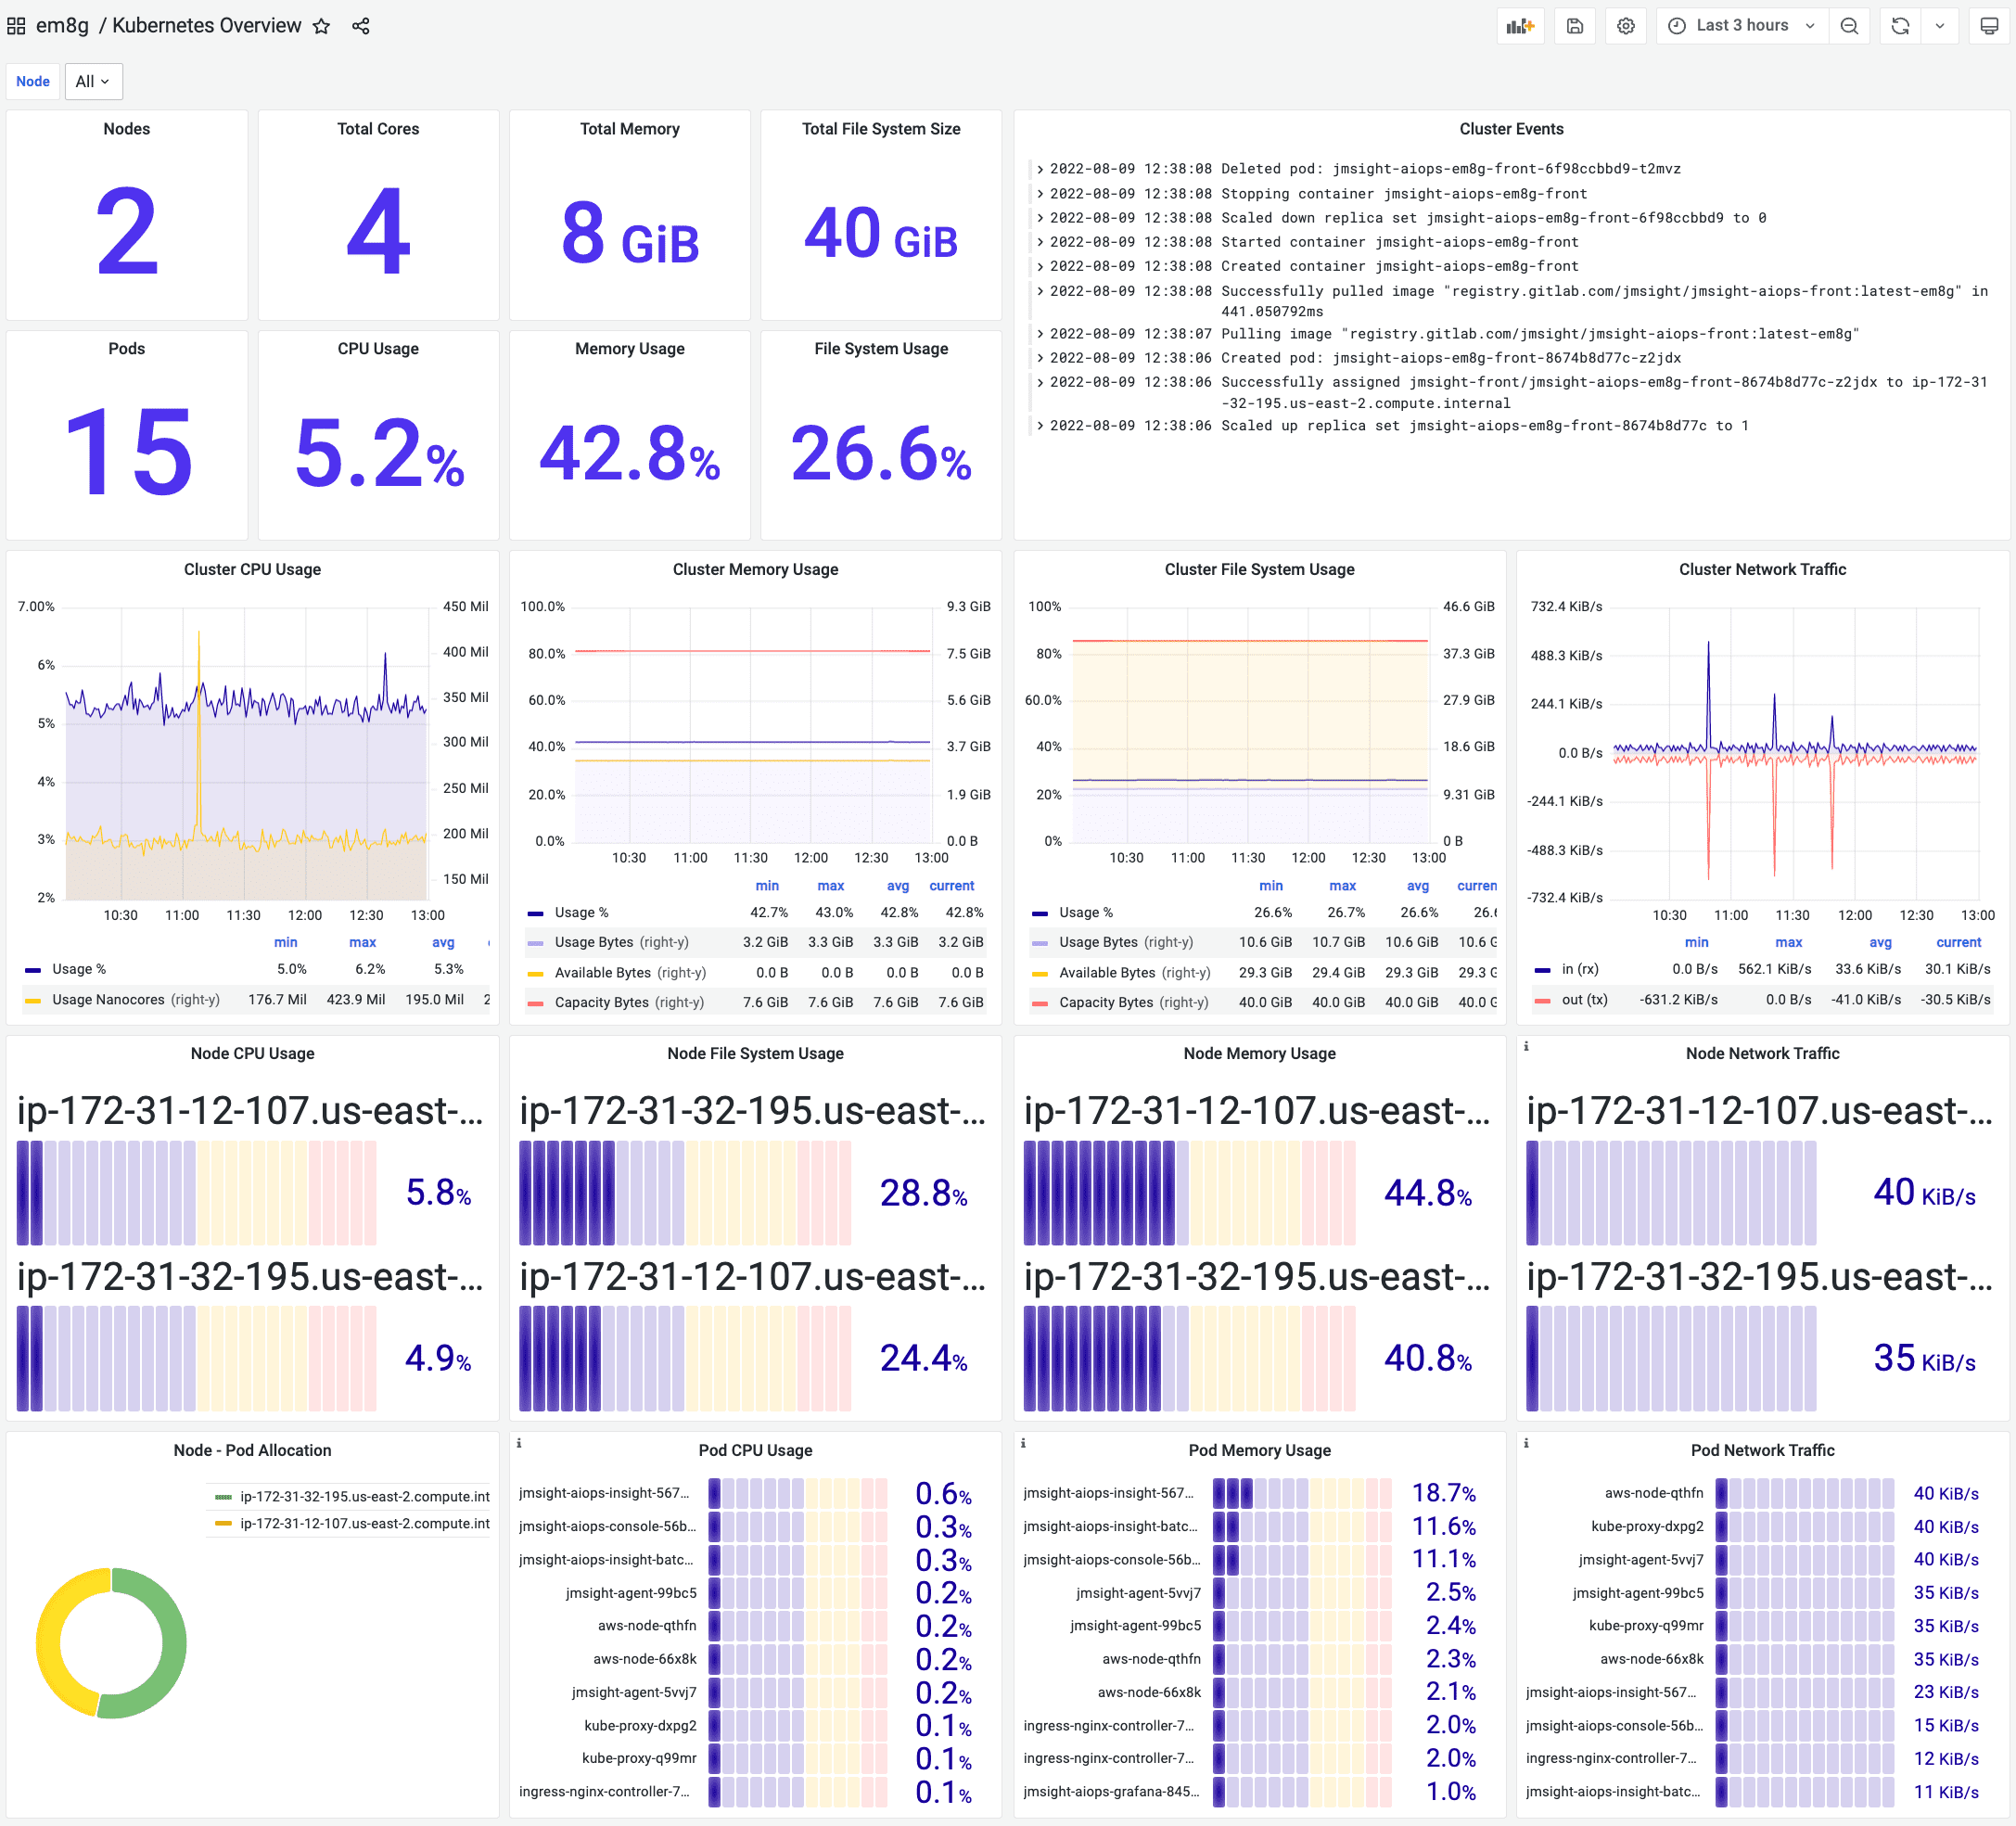Click the Pod Memory Usage panel title
2016x1826 pixels.
1259,1450
